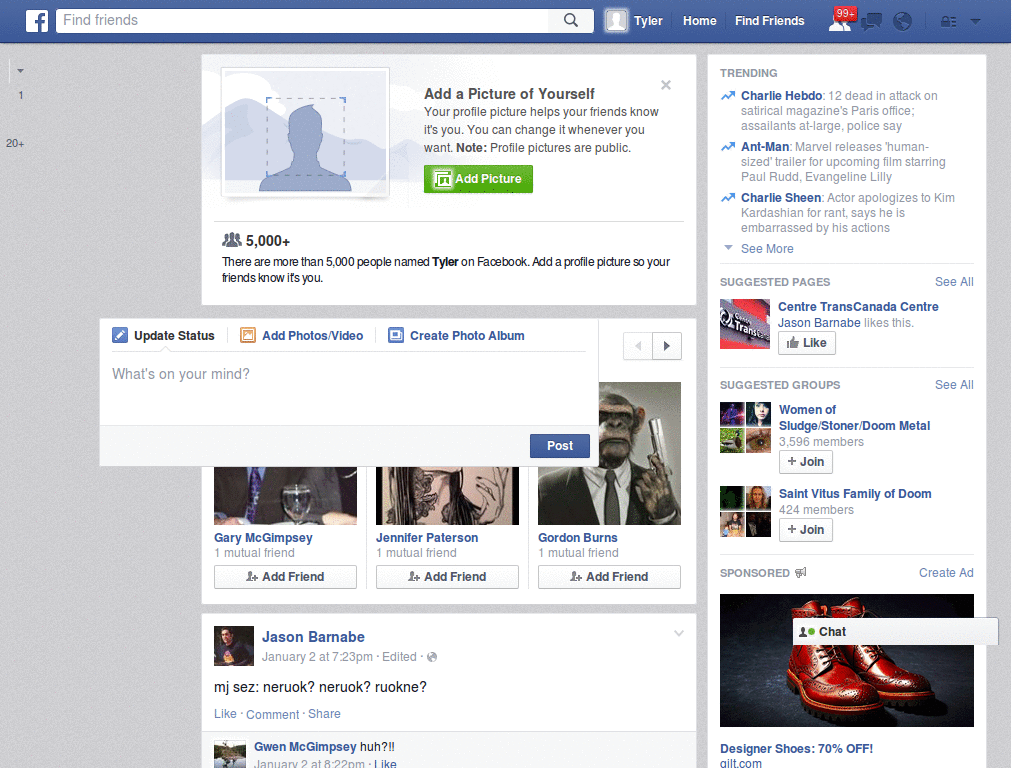The image size is (1024, 768).
Task: Click Centre TransCanada Centre page thumbnail
Action: [x=745, y=324]
